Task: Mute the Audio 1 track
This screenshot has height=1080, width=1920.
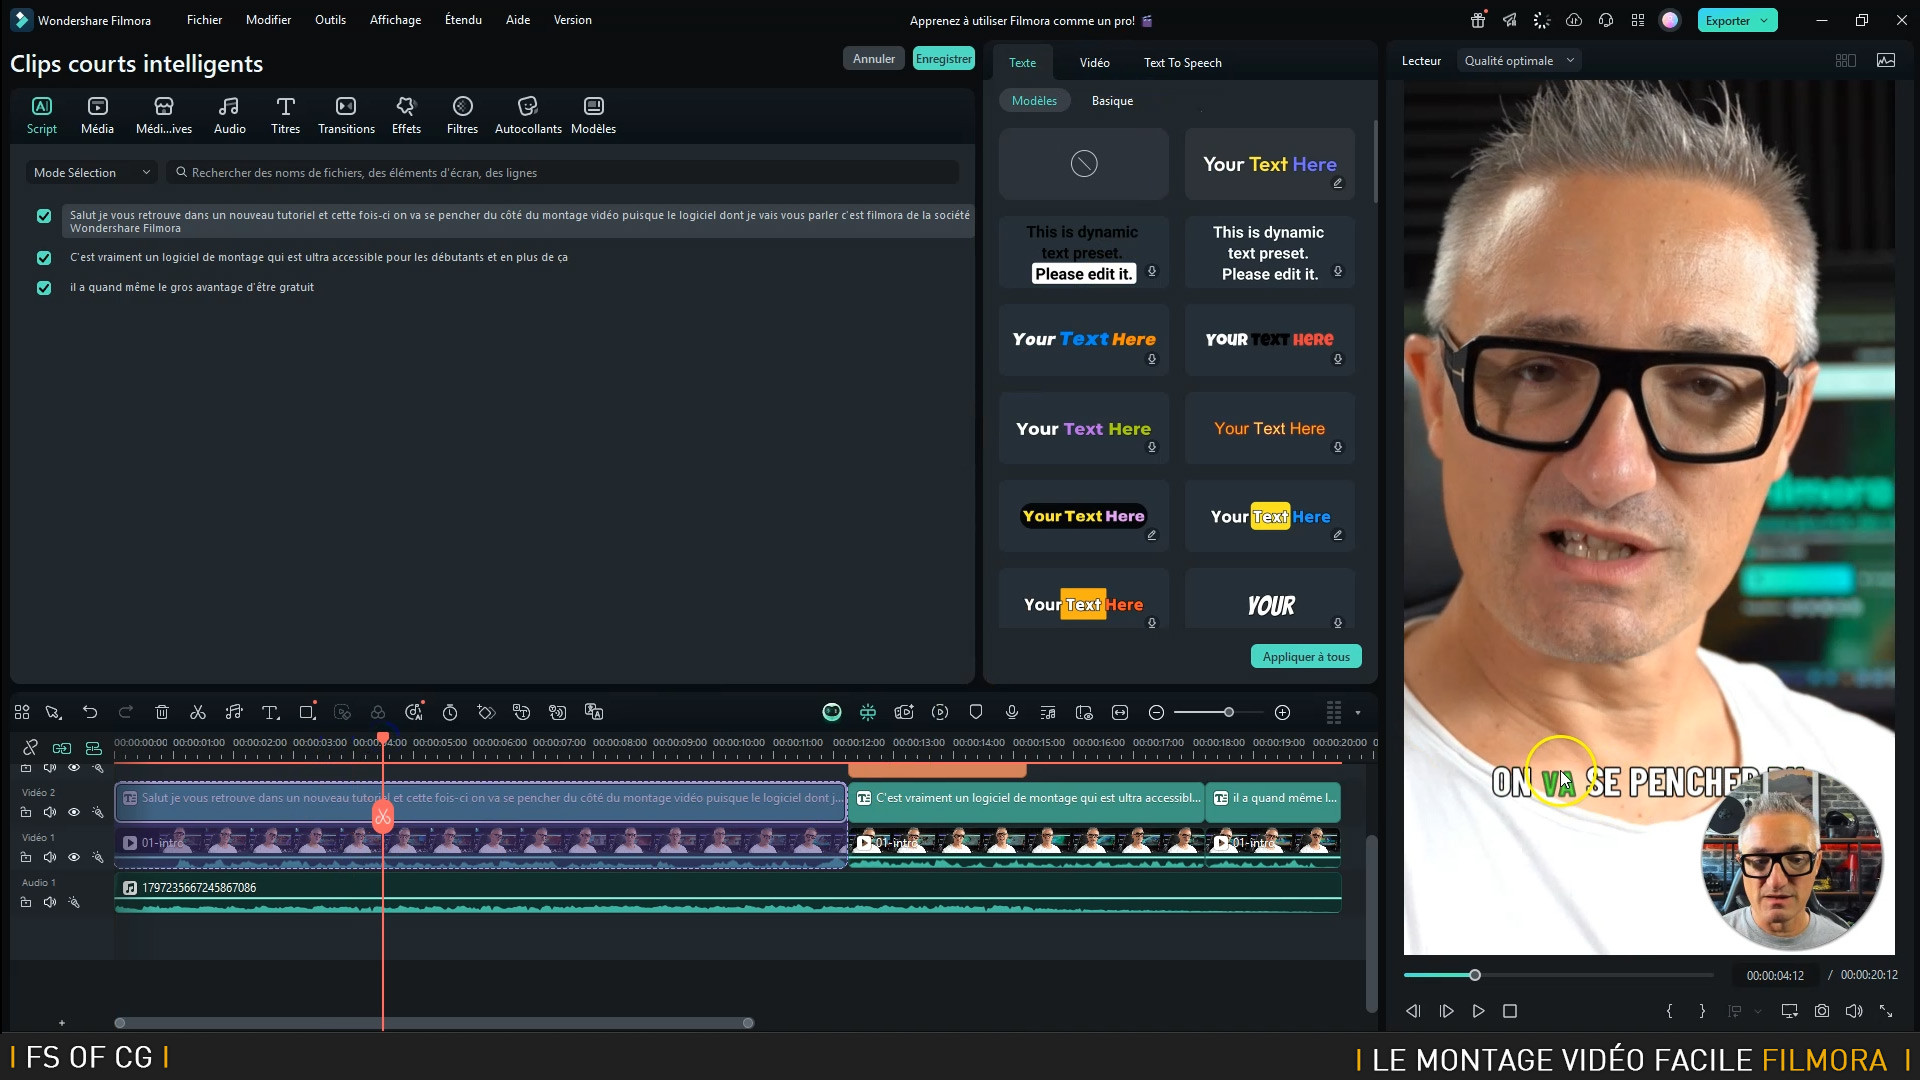Action: coord(50,902)
